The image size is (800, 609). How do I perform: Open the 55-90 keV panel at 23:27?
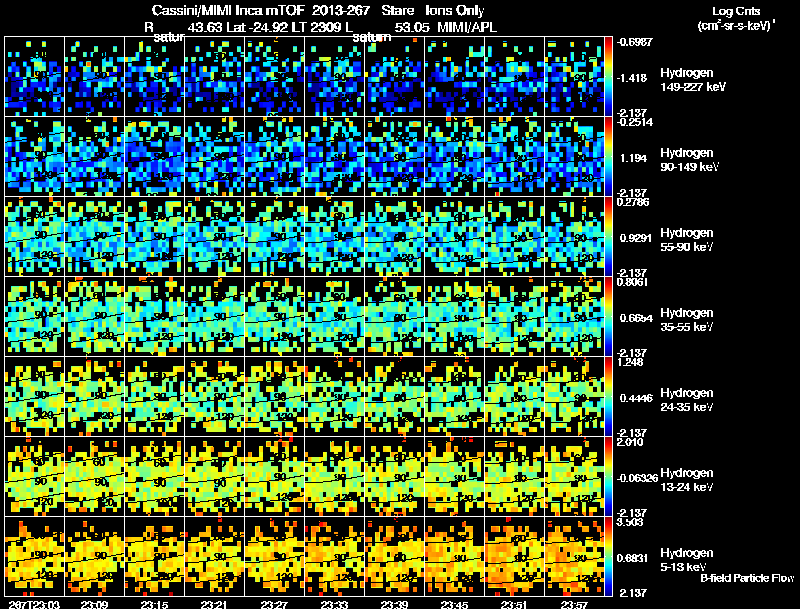click(x=274, y=236)
